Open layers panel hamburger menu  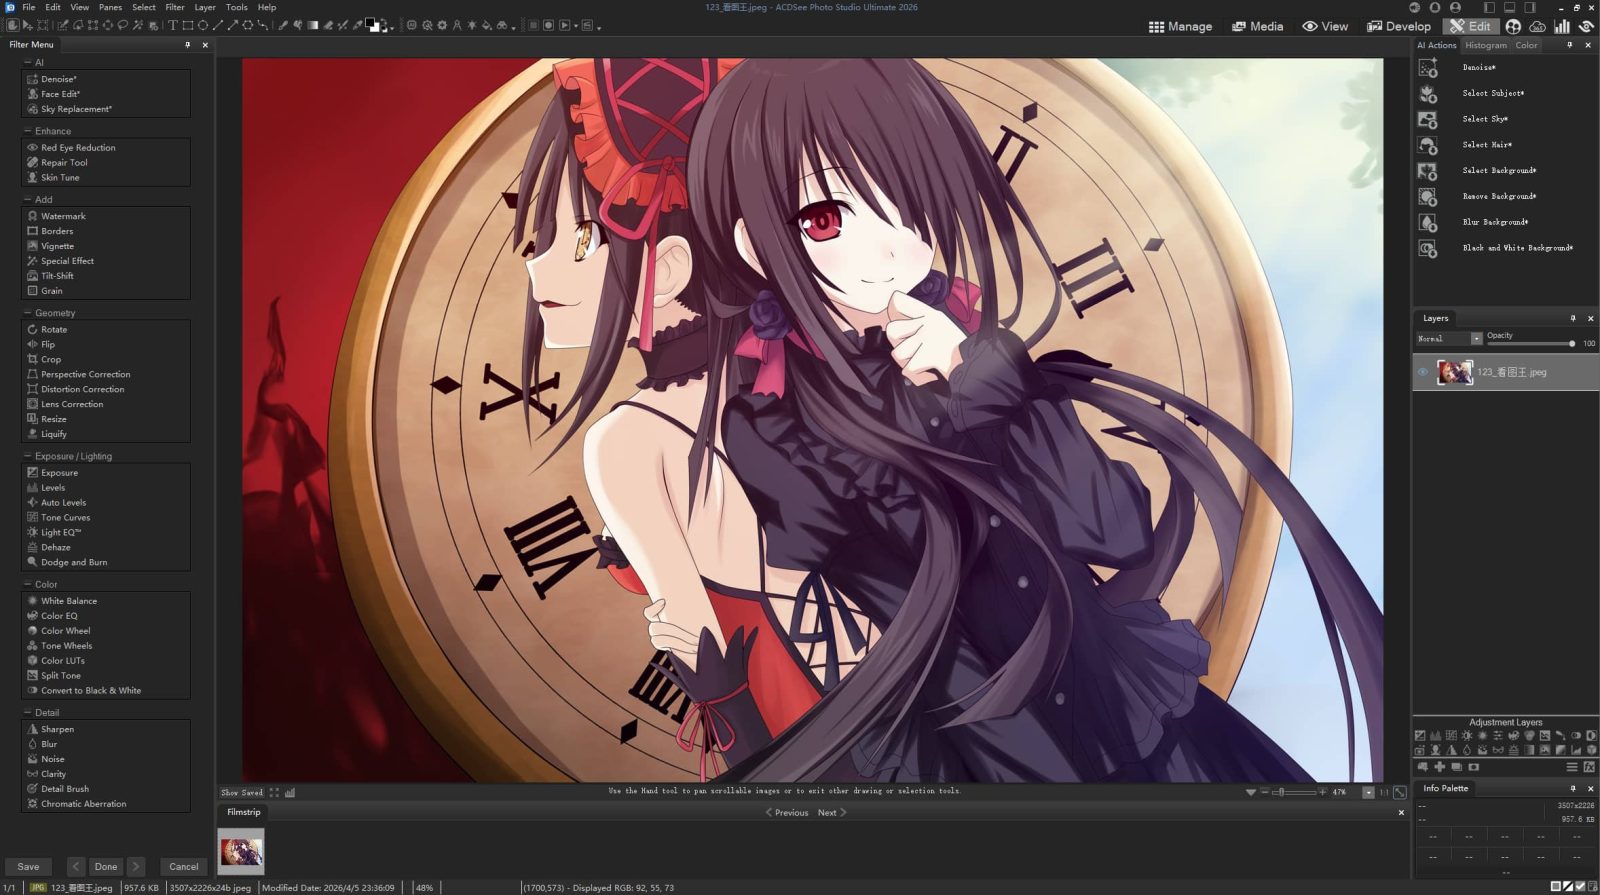coord(1572,767)
